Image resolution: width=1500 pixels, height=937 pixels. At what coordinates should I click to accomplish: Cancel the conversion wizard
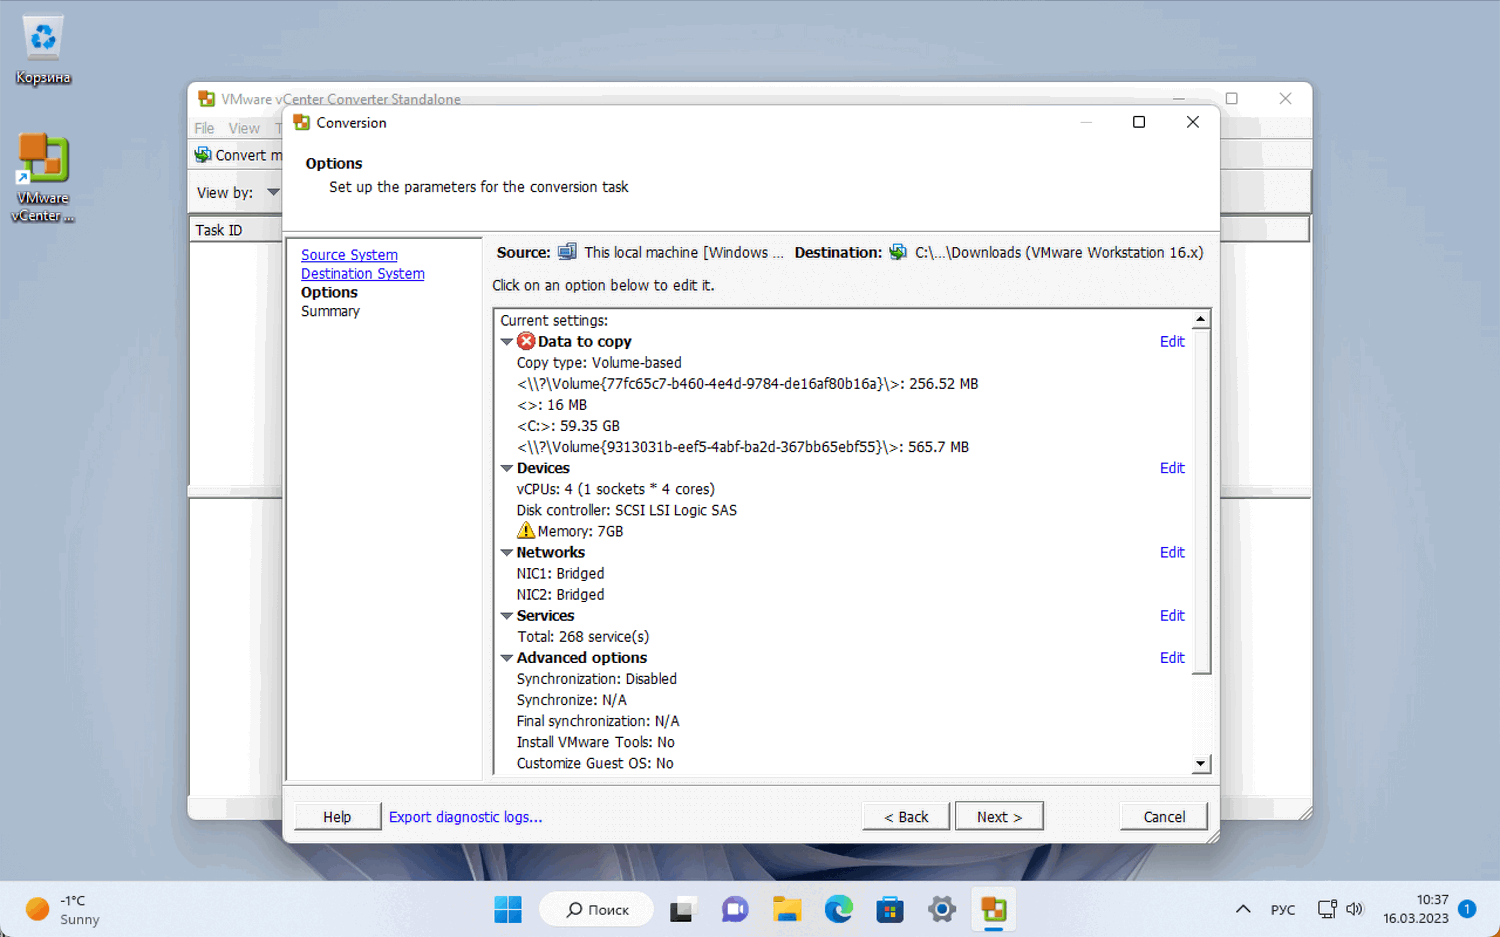[1164, 817]
